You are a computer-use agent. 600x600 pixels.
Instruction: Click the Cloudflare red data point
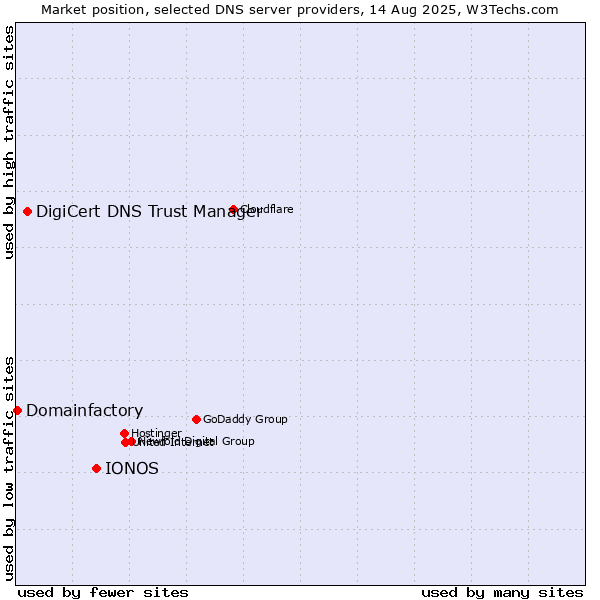pyautogui.click(x=233, y=209)
